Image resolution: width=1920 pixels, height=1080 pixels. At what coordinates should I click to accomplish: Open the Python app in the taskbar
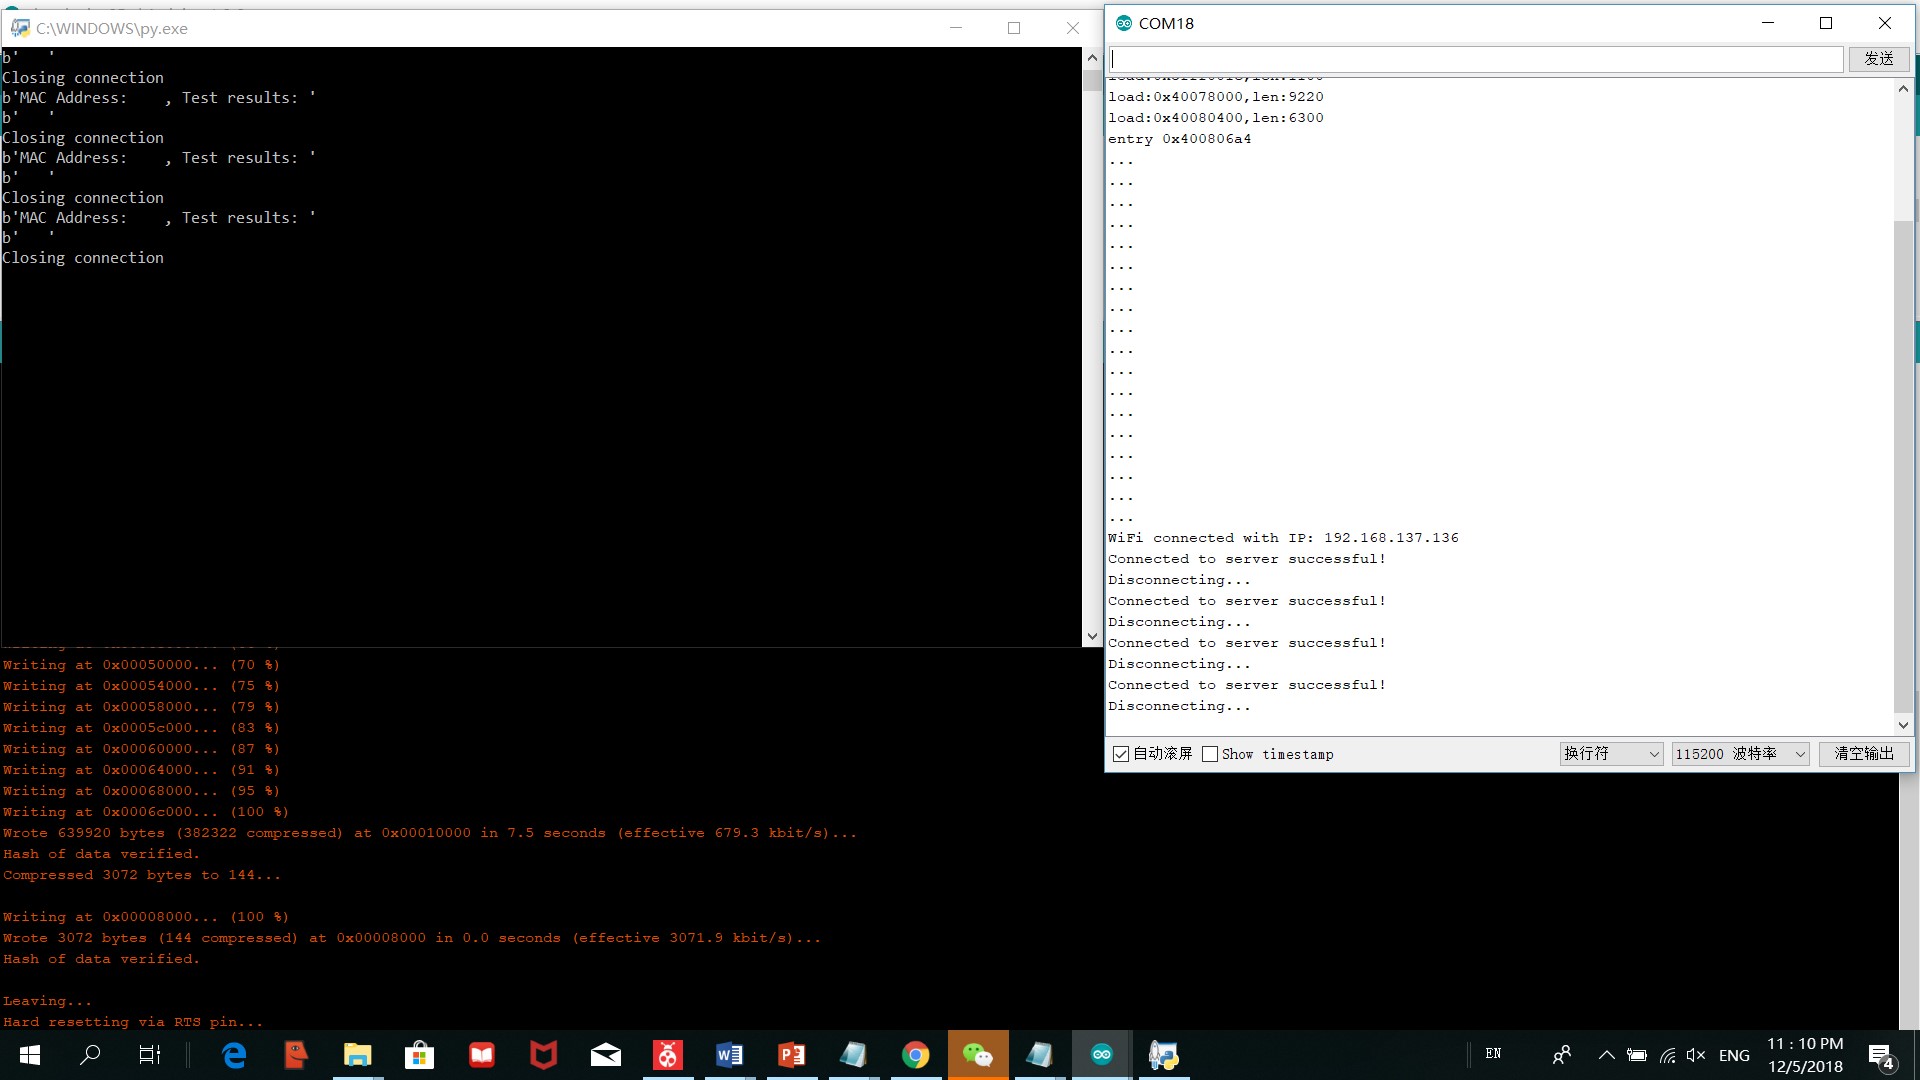[1163, 1055]
